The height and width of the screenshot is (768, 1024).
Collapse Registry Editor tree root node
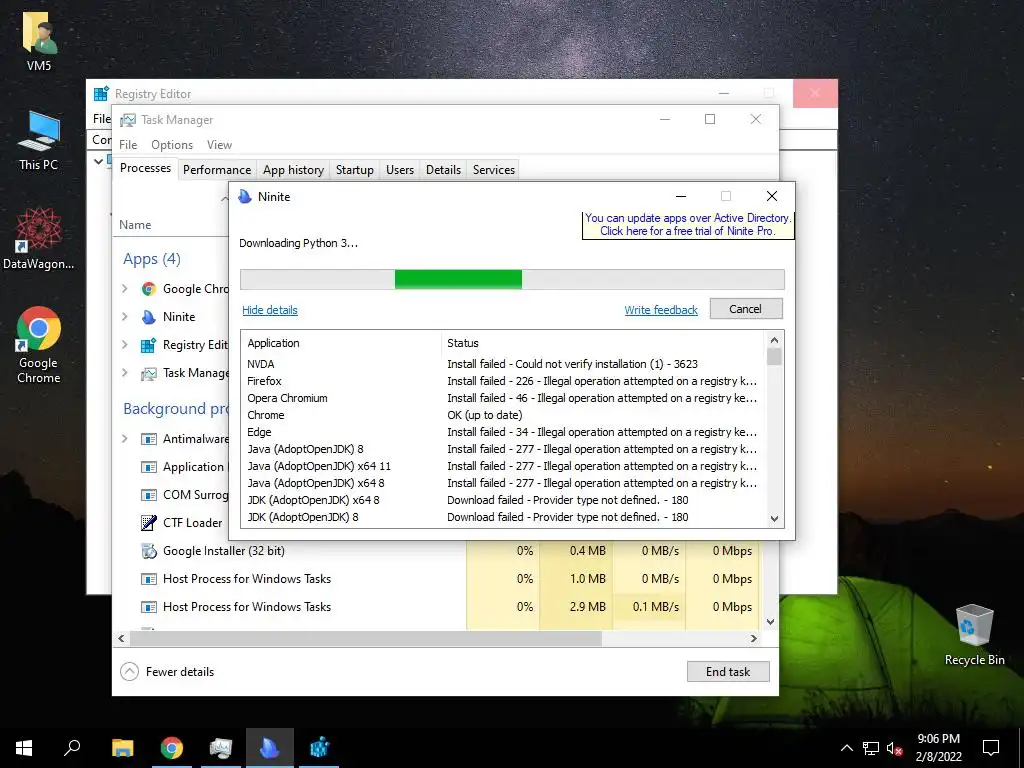coord(98,161)
